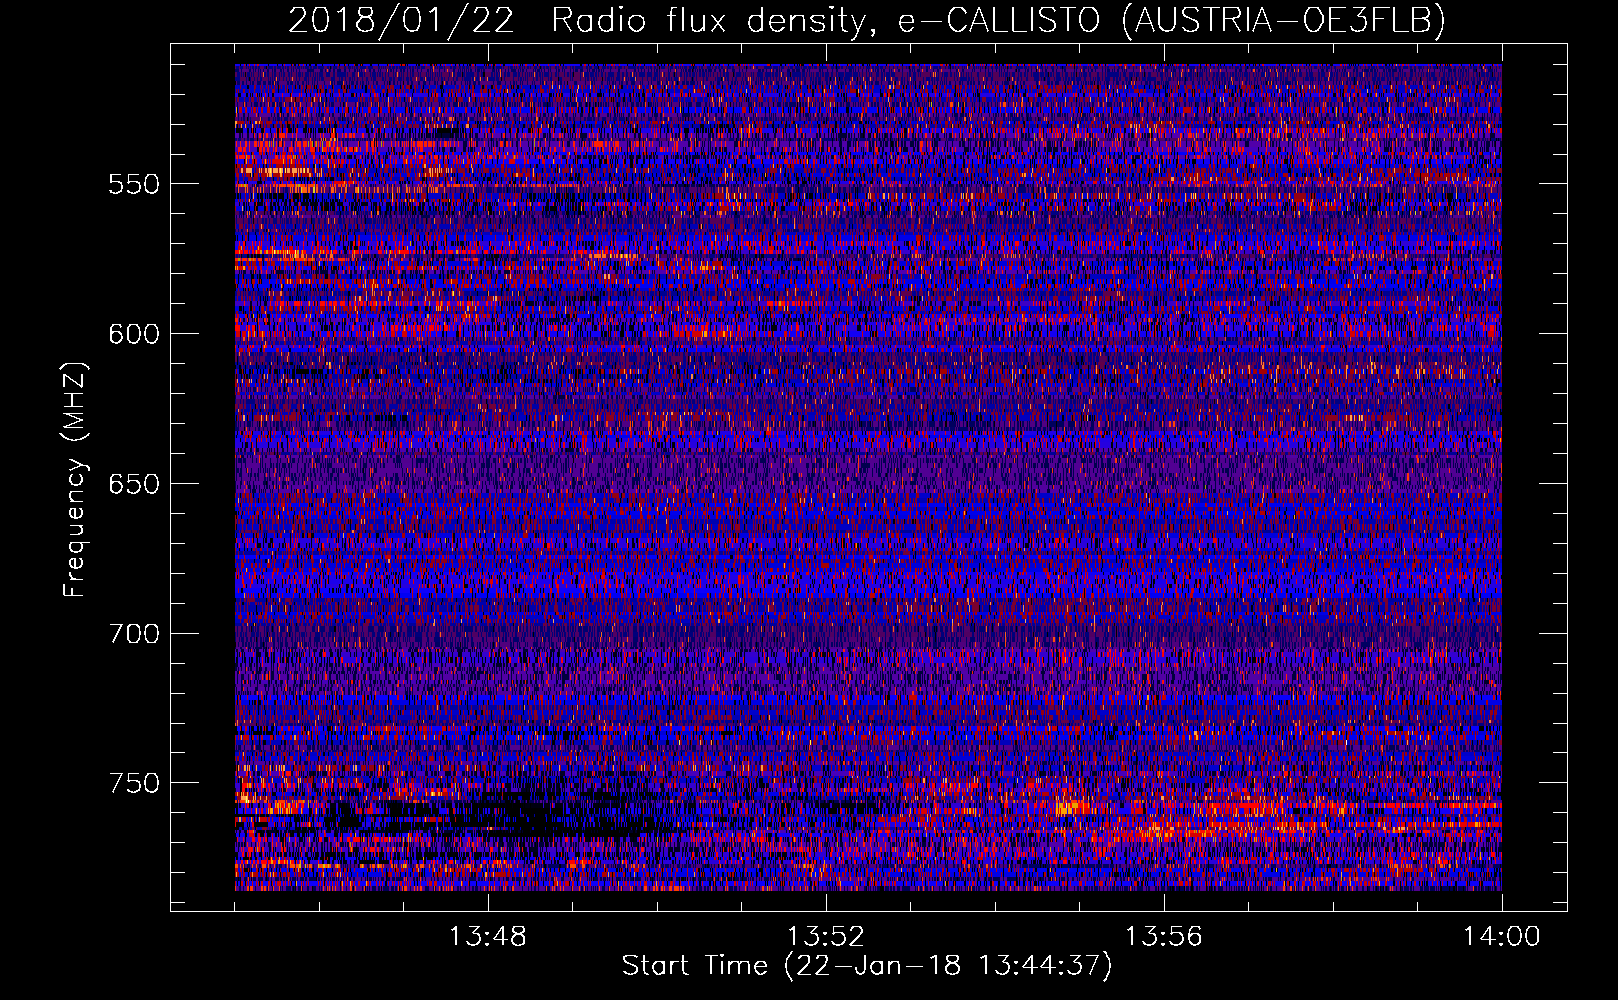The image size is (1618, 1000).
Task: Click the plot title '2018/01/22 Radio flux density'
Action: [x=867, y=20]
